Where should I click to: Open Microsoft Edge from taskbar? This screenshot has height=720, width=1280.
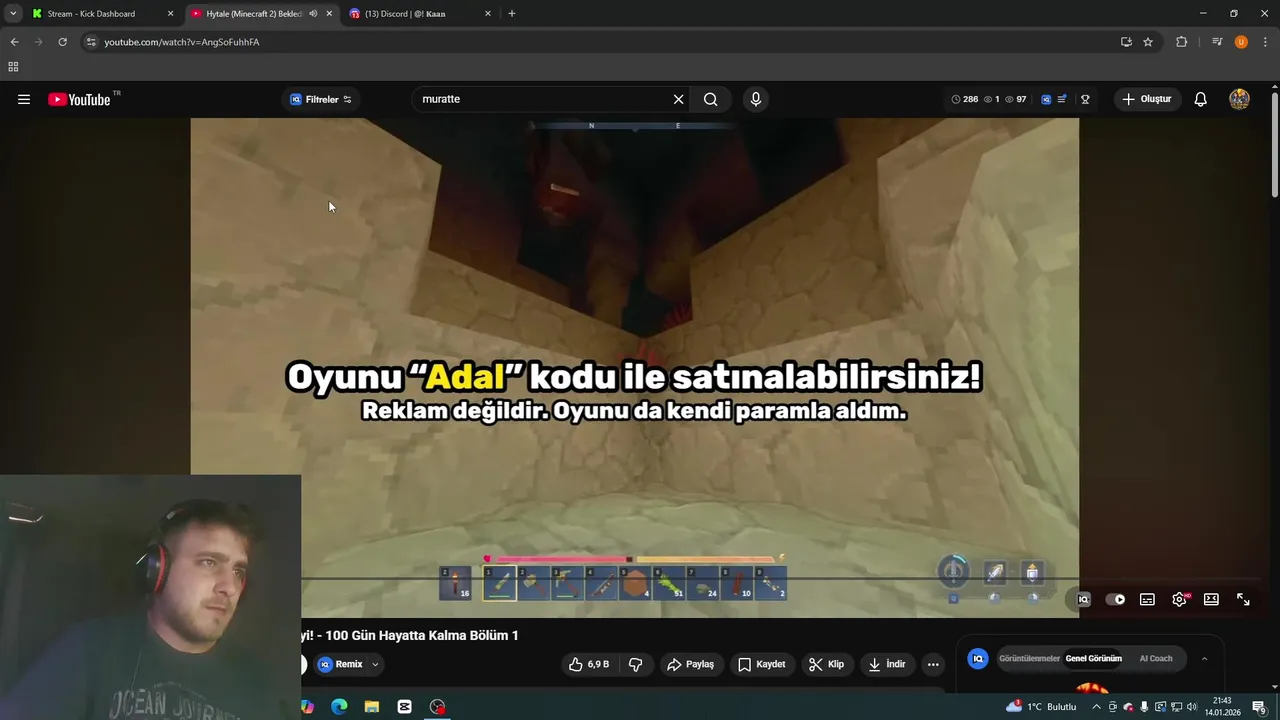point(339,706)
